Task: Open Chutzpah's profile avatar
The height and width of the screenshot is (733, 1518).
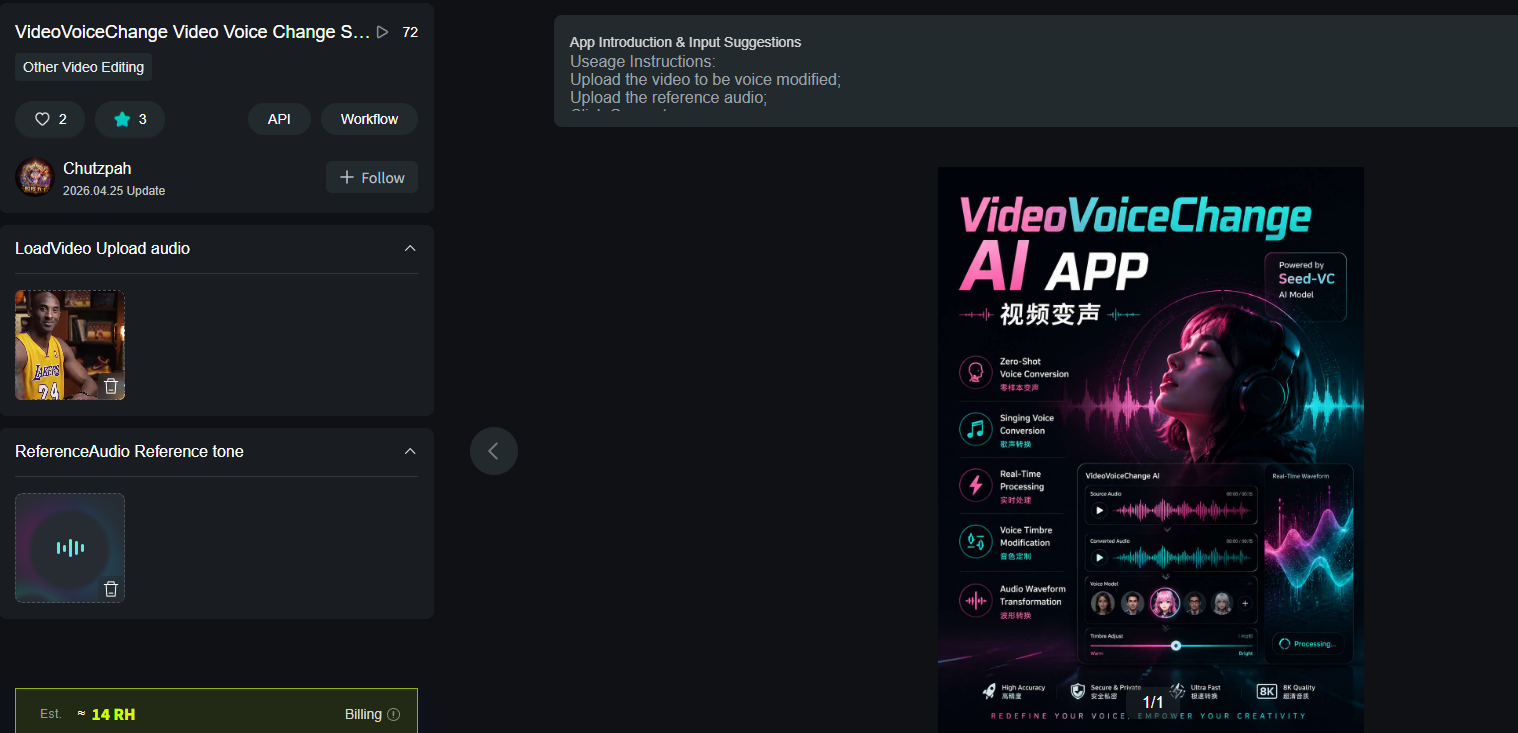Action: click(x=34, y=177)
